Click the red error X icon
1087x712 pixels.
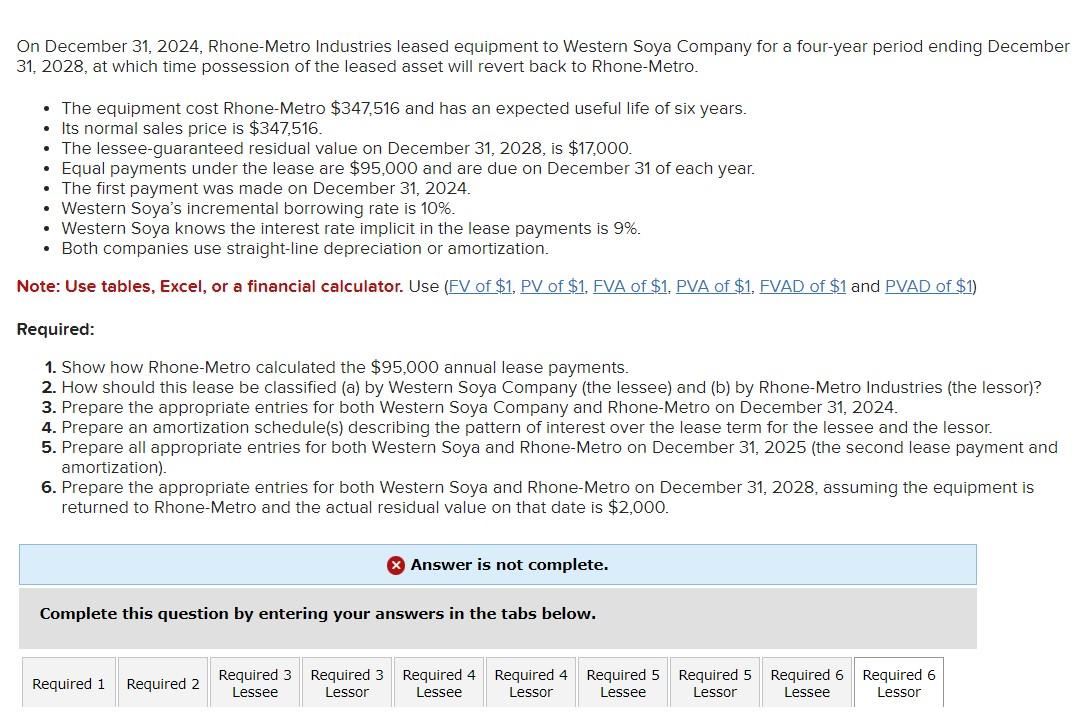tap(395, 564)
